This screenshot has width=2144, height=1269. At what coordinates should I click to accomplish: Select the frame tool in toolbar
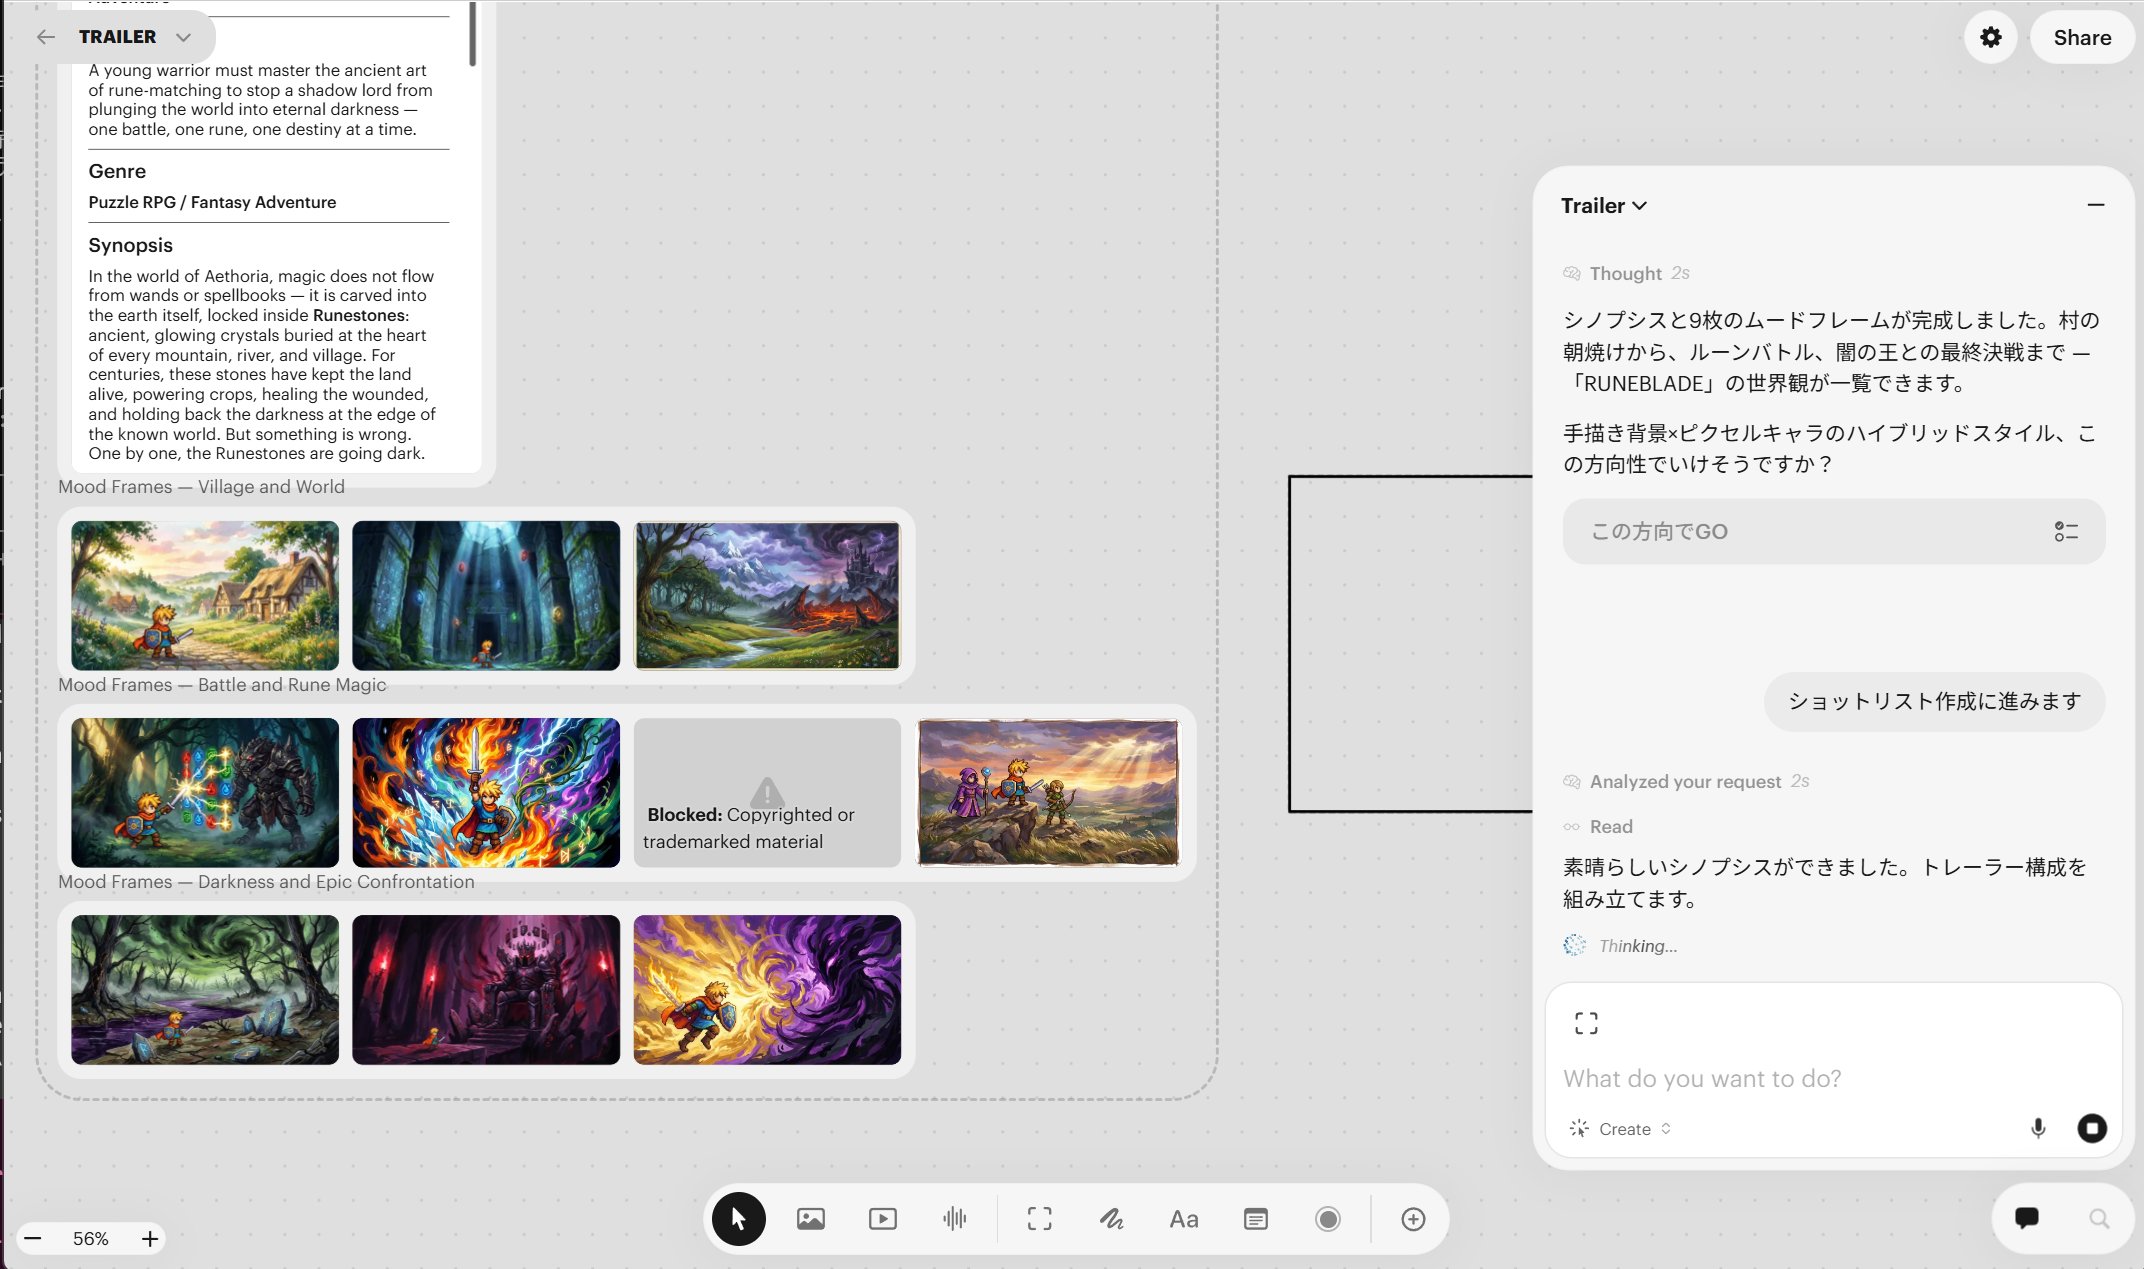pos(1039,1218)
